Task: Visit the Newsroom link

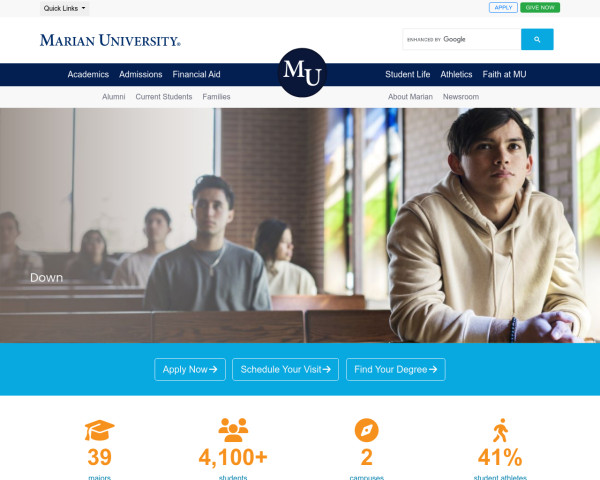Action: click(461, 97)
